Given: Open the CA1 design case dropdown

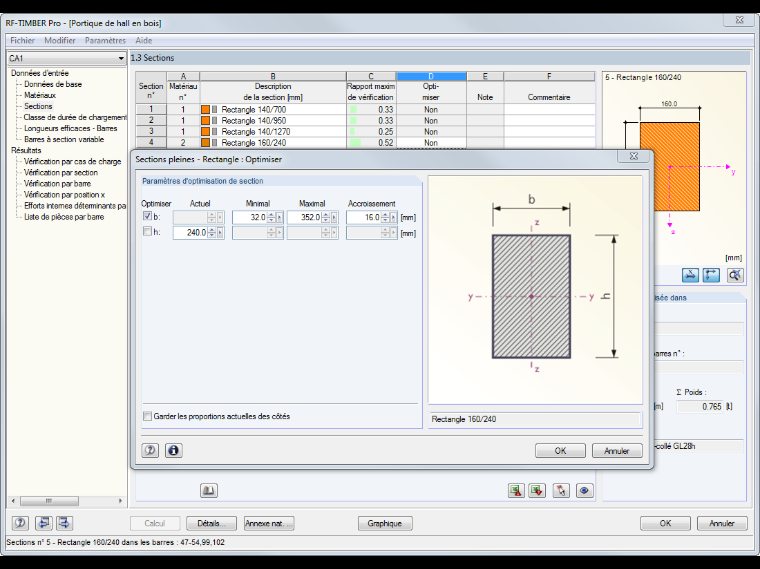Looking at the screenshot, I should pyautogui.click(x=121, y=58).
